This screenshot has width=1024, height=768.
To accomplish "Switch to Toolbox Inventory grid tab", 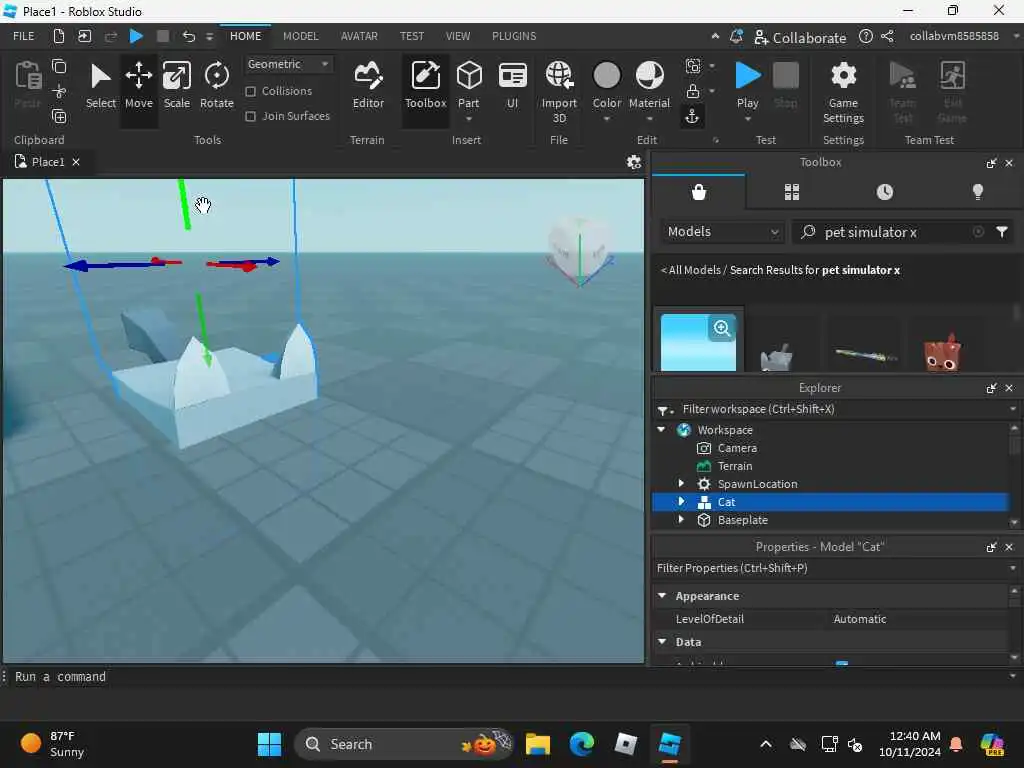I will [x=792, y=192].
